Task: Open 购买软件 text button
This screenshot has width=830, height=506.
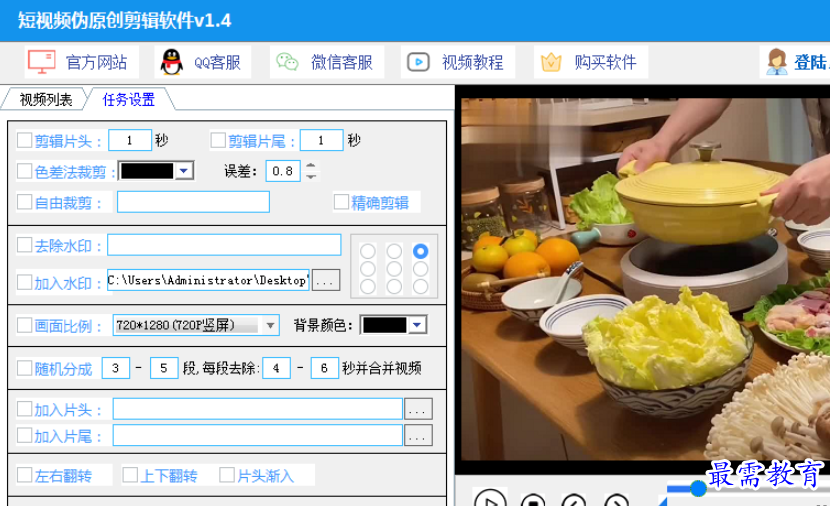Action: click(x=606, y=62)
